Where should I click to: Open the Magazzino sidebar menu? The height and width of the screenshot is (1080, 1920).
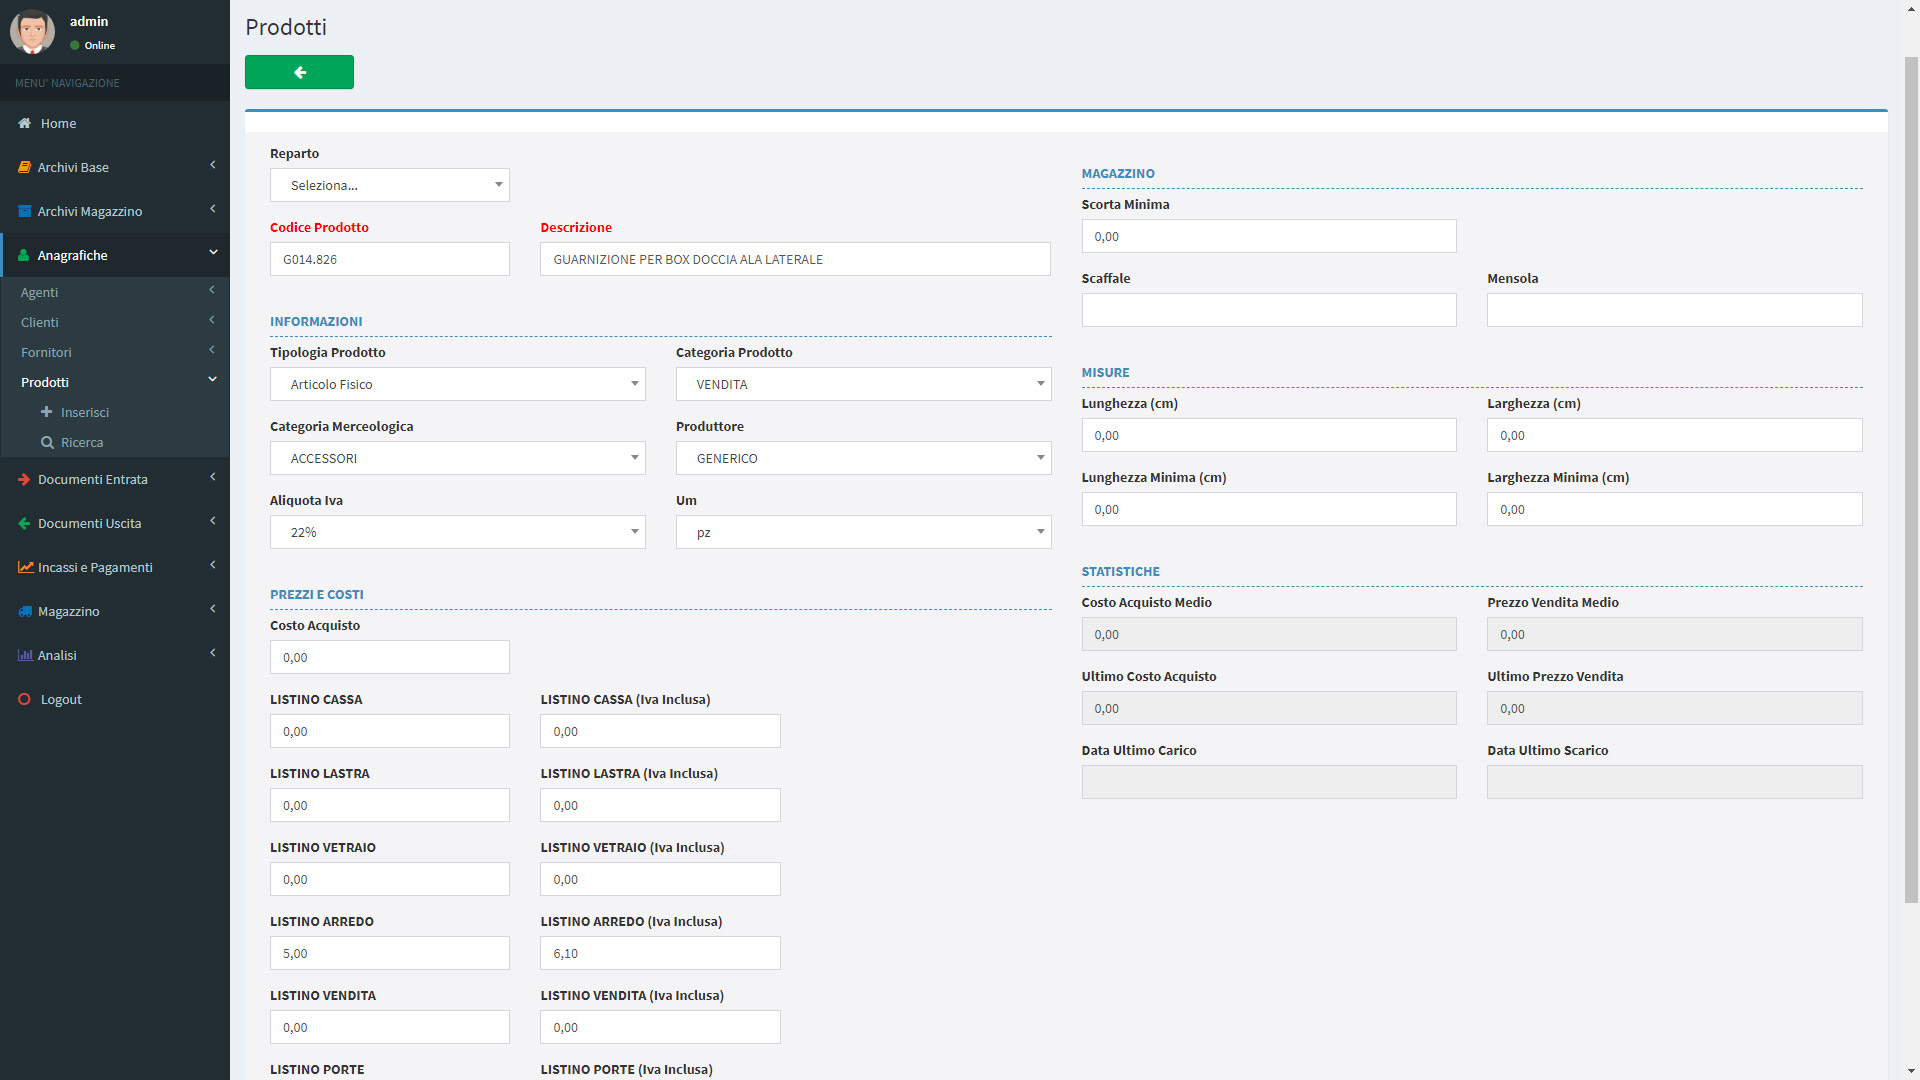[115, 611]
